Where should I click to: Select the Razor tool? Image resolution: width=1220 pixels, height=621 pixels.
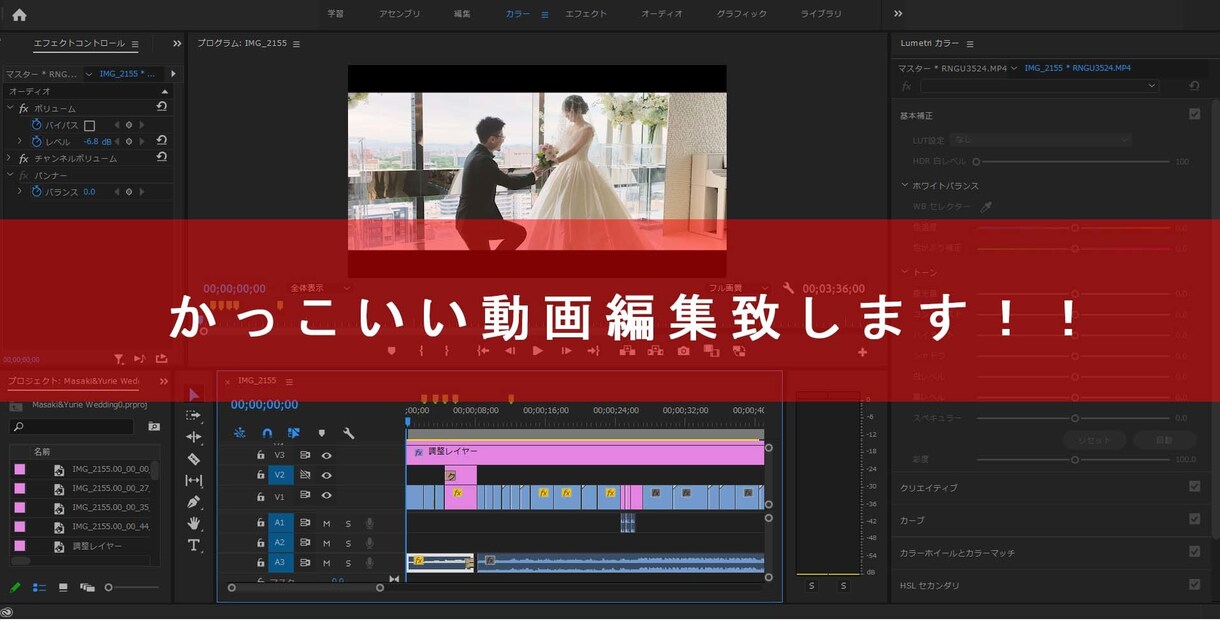pos(194,459)
